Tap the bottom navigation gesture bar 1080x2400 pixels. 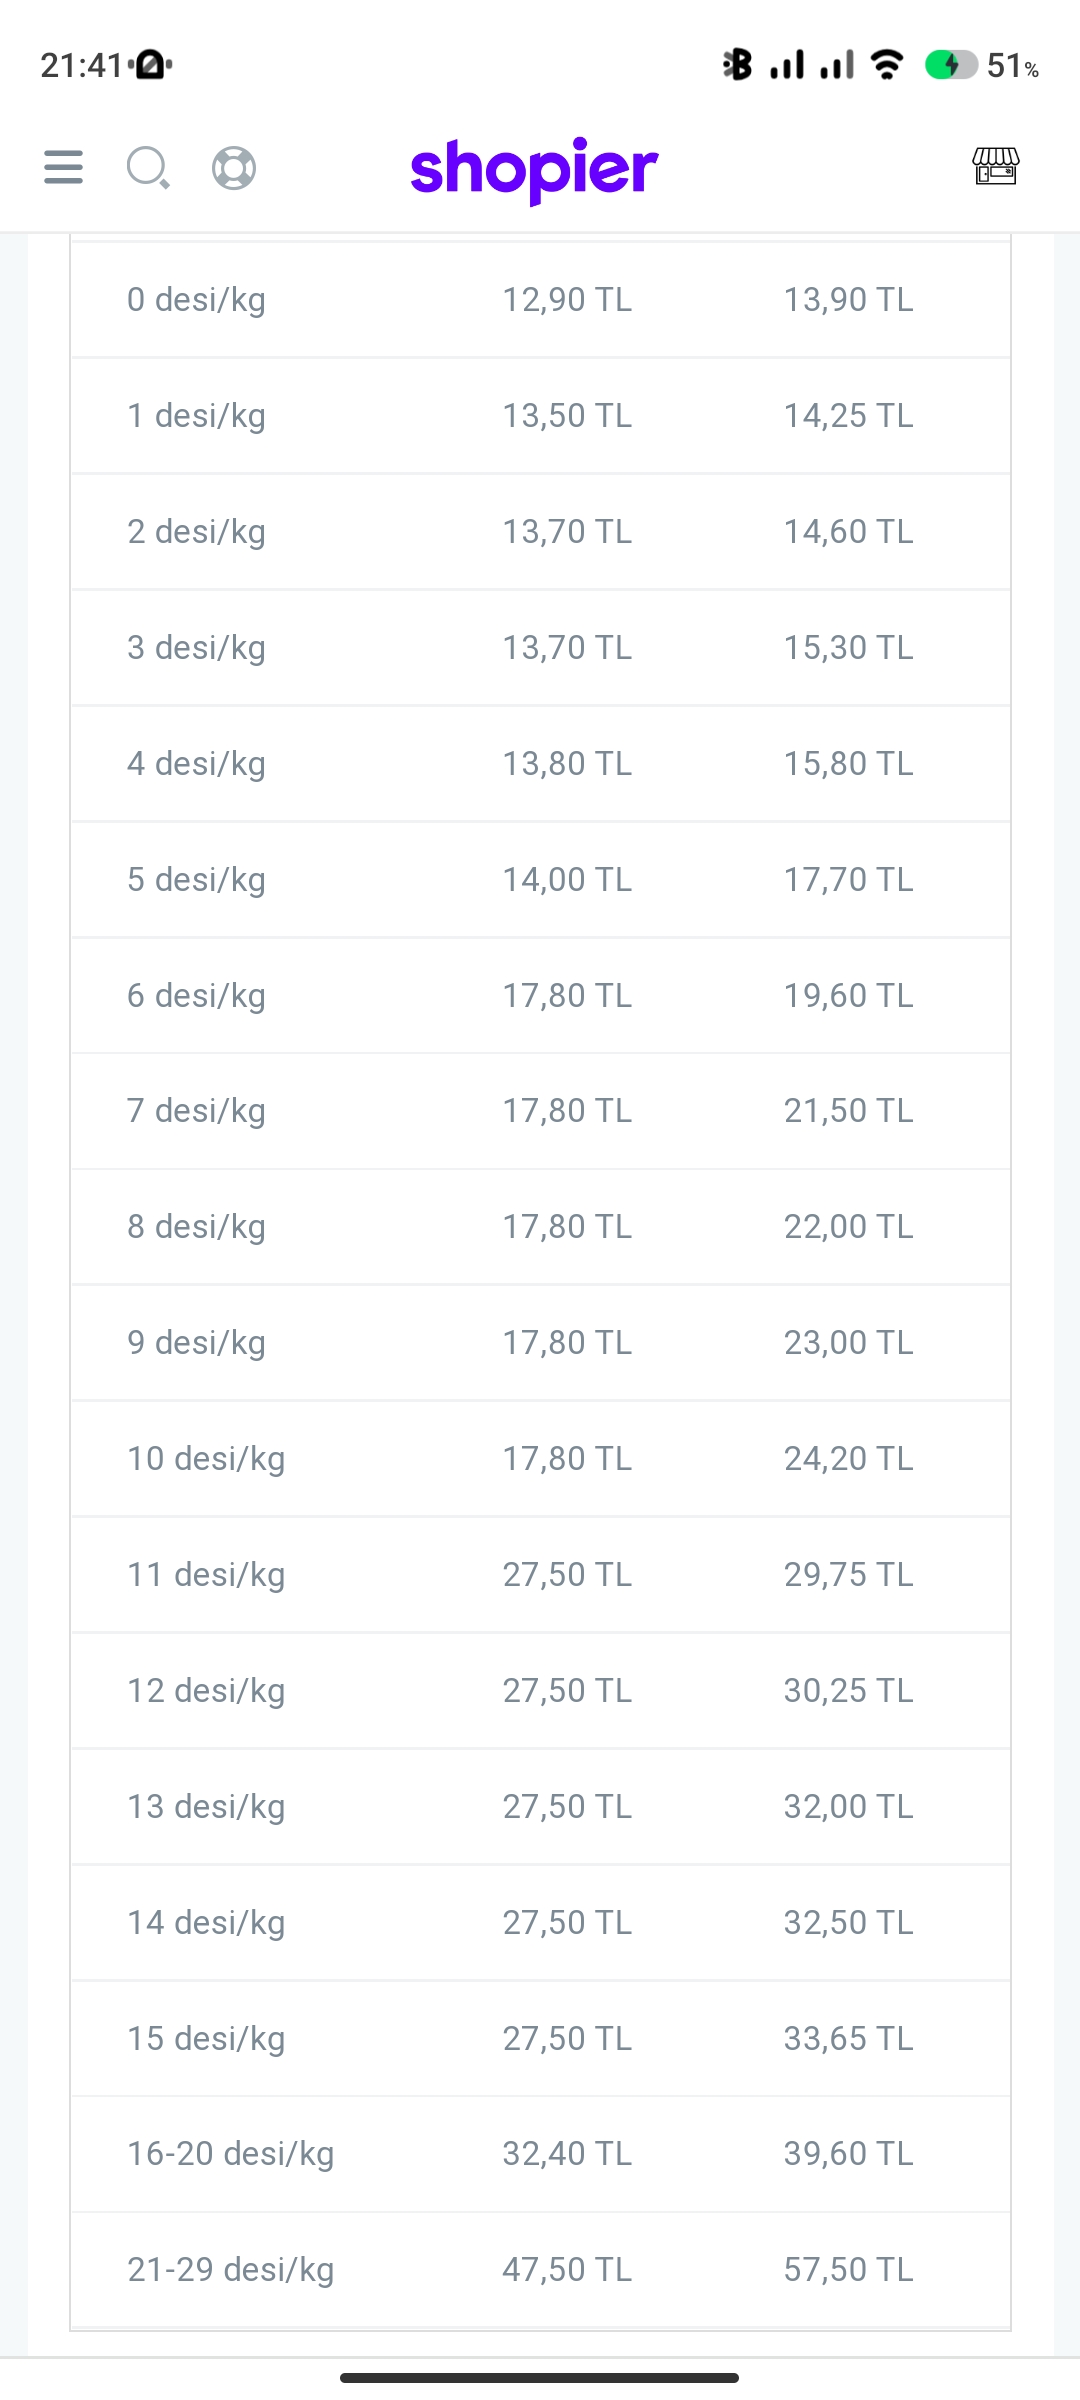click(540, 2377)
